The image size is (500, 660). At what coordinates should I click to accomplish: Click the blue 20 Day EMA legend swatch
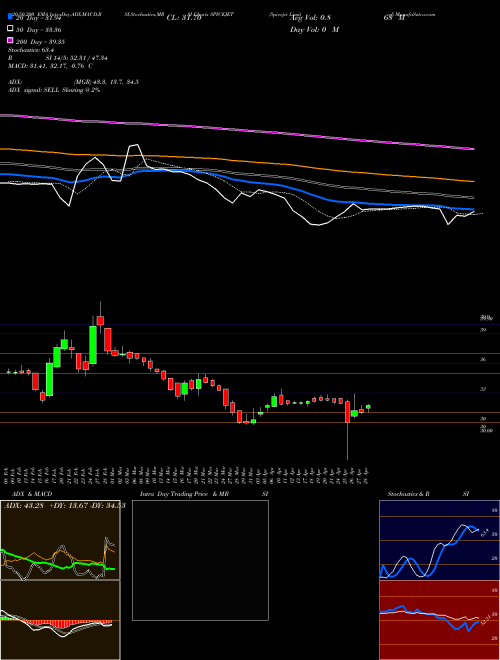coord(11,16)
